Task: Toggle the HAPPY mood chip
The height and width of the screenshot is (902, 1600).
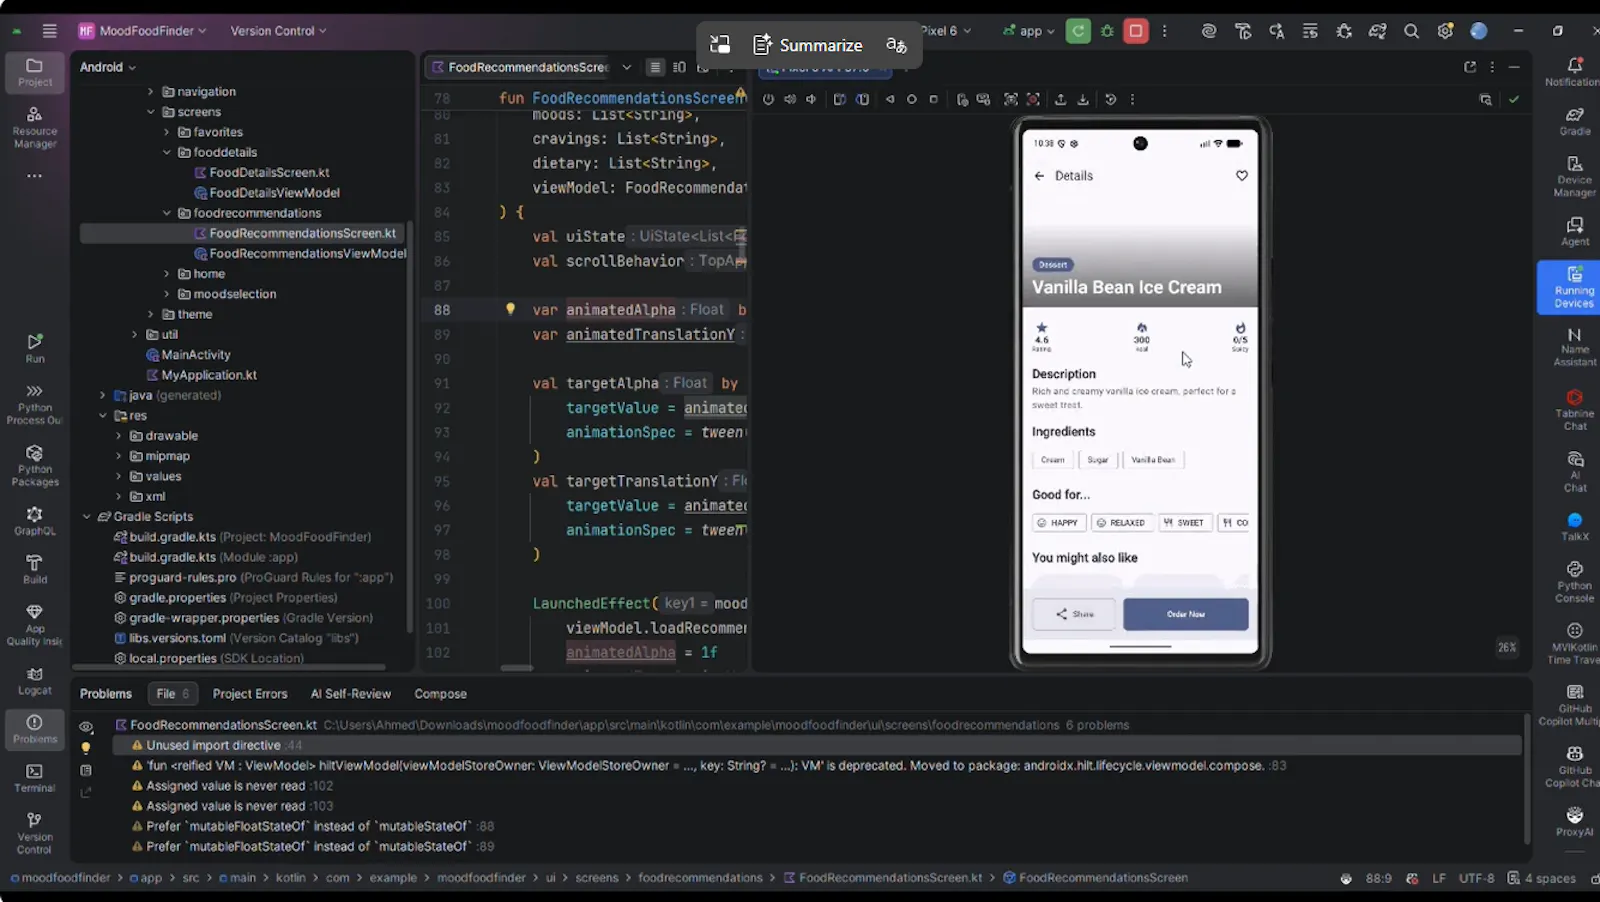Action: coord(1058,522)
